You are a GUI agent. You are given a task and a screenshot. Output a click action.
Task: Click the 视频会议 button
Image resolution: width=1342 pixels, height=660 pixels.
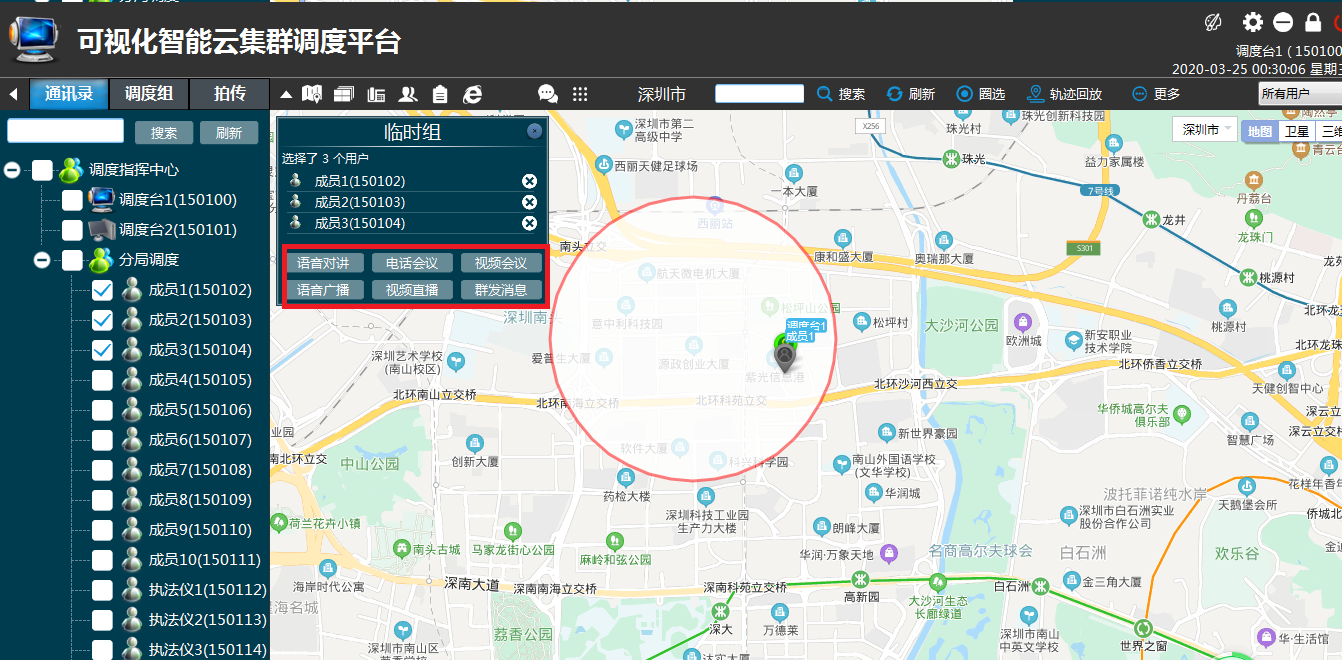[501, 263]
